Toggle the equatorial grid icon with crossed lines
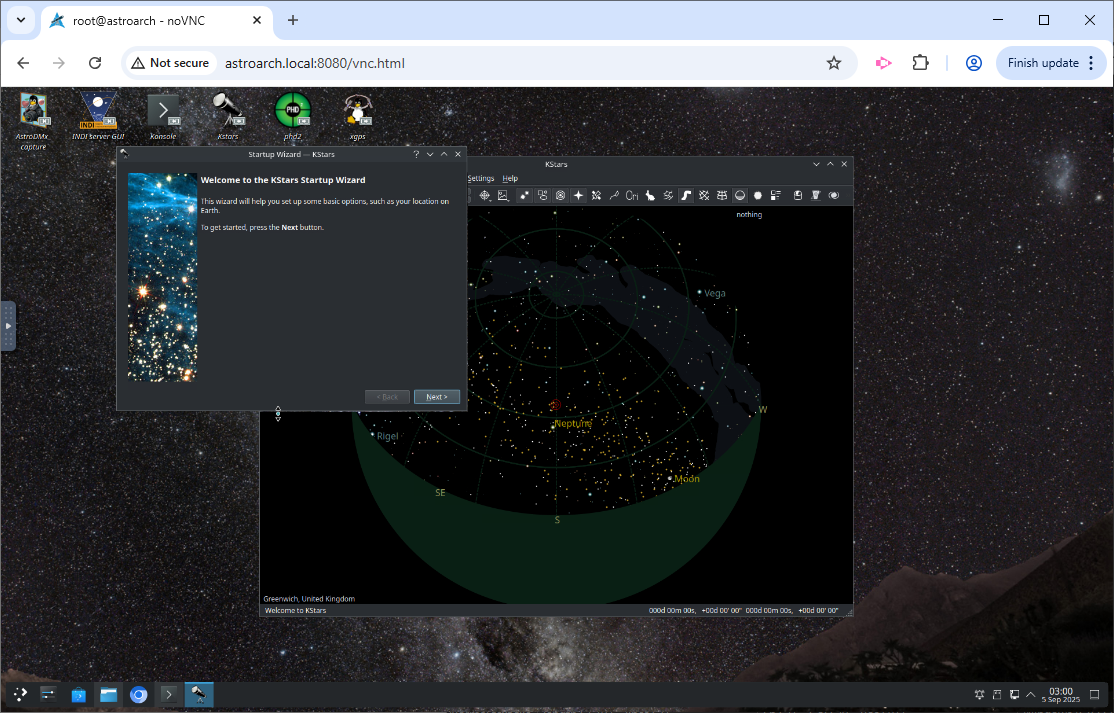The width and height of the screenshot is (1114, 713). tap(704, 195)
